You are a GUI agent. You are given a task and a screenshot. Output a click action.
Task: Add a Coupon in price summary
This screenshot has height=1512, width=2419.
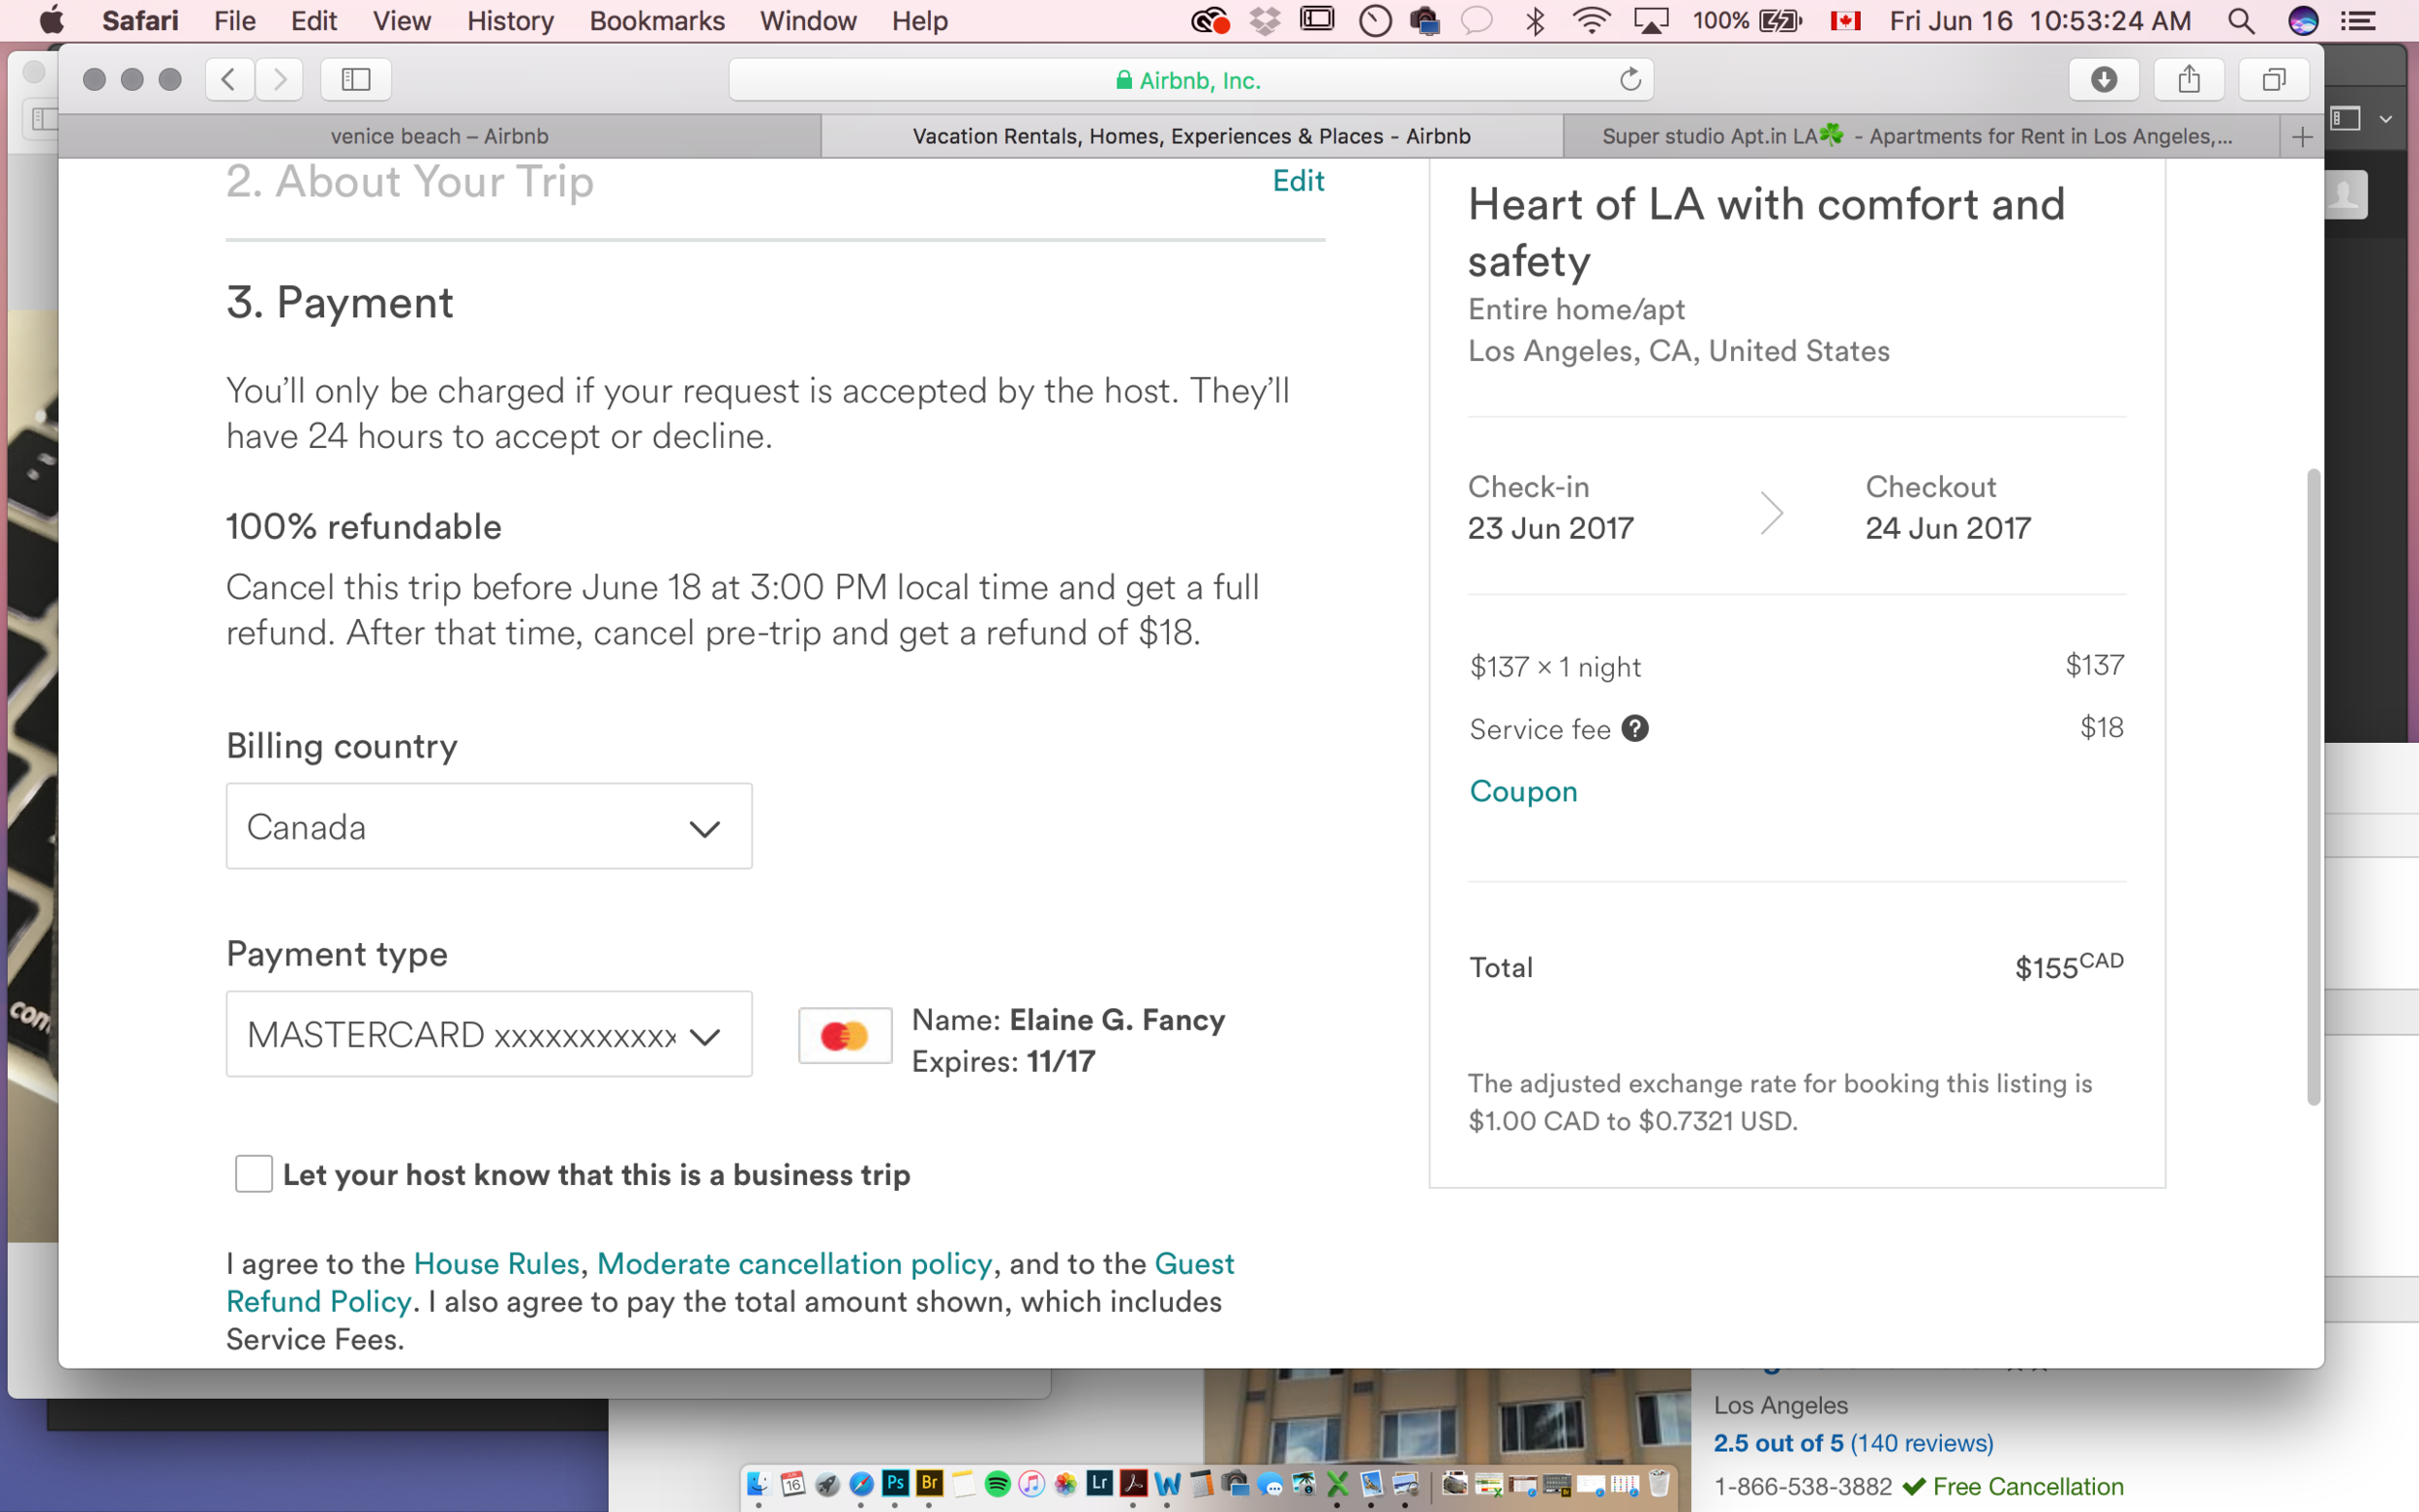coord(1523,791)
